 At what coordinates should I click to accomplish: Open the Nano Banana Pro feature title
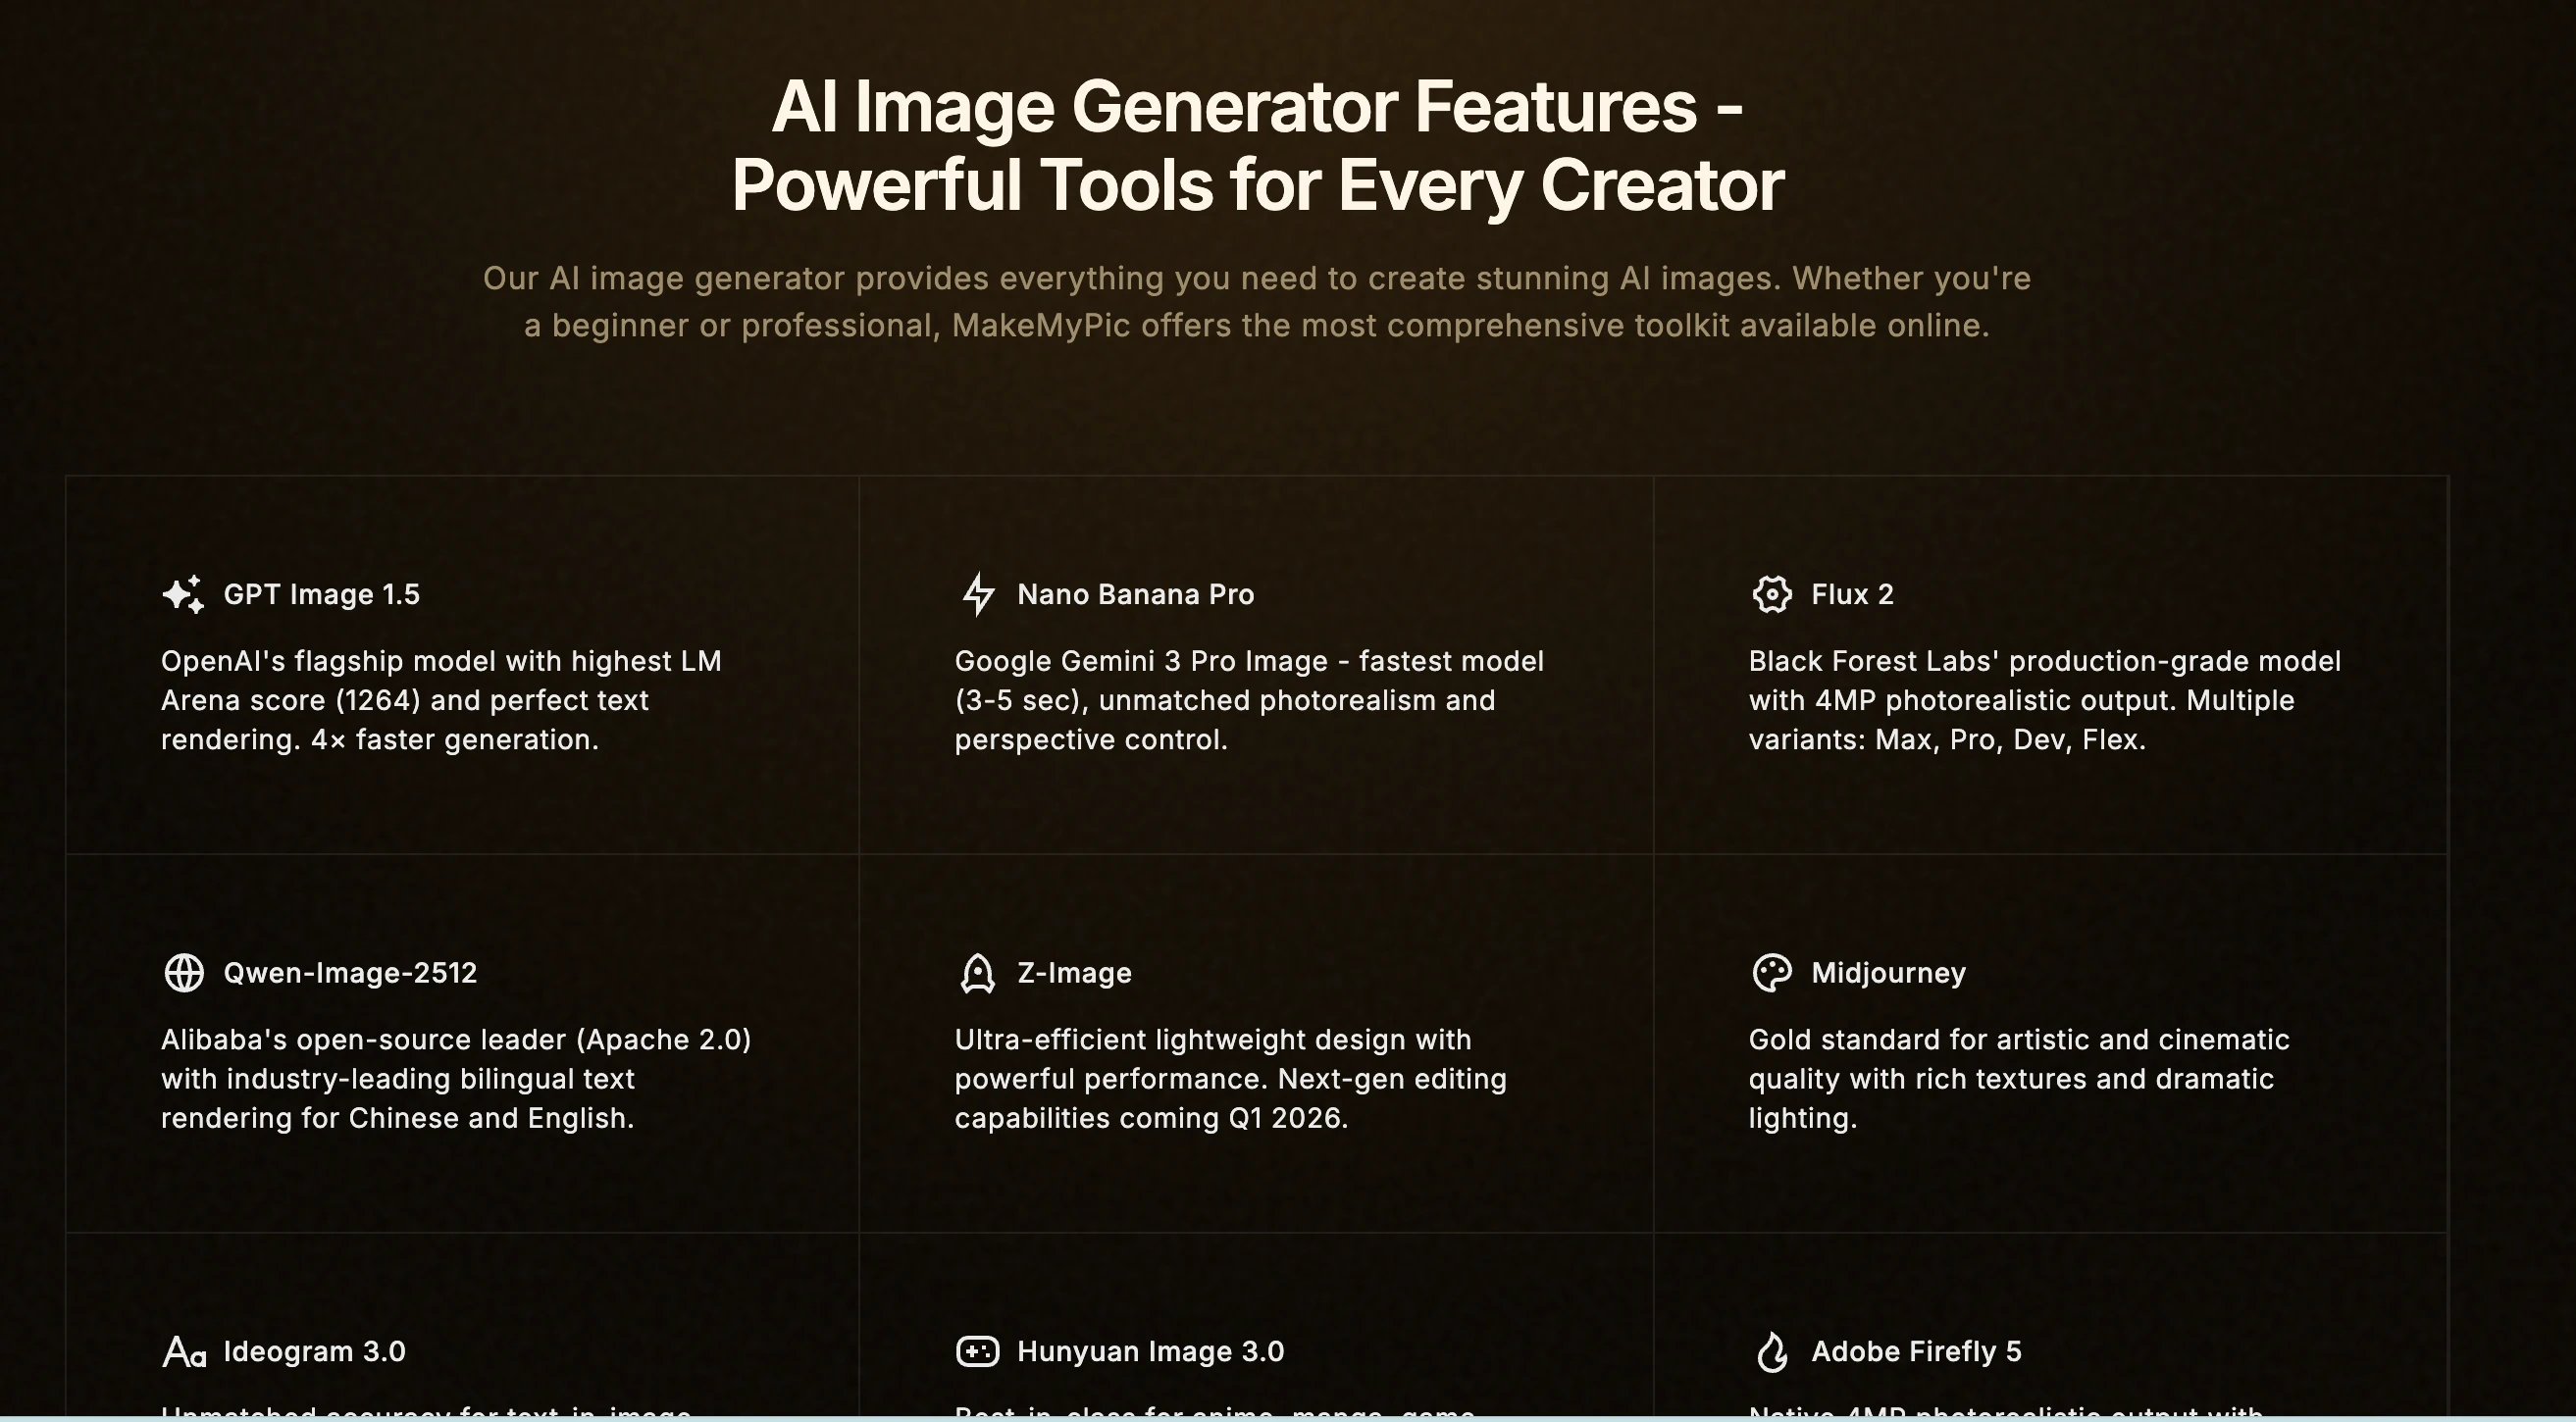coord(1135,594)
